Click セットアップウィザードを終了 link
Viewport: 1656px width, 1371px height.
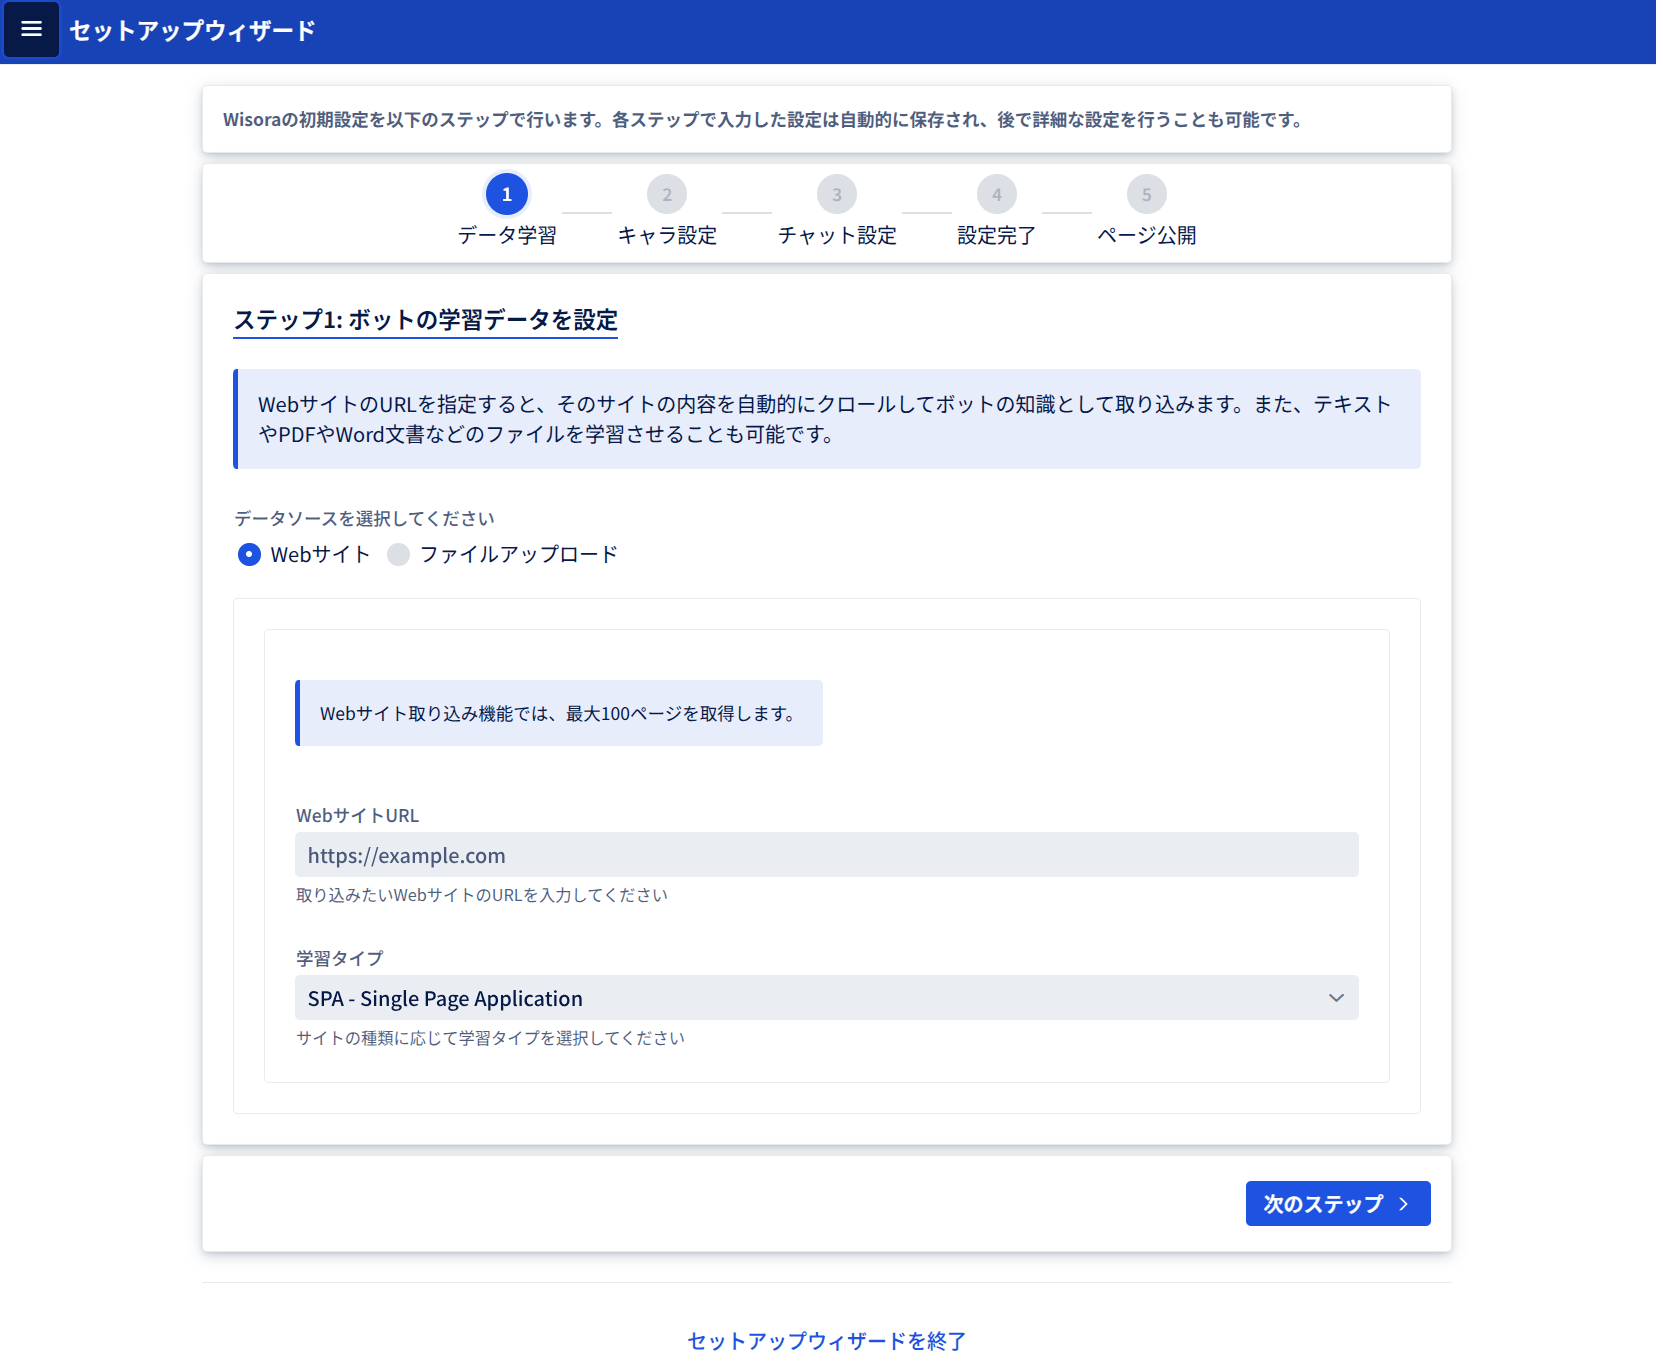point(827,1341)
